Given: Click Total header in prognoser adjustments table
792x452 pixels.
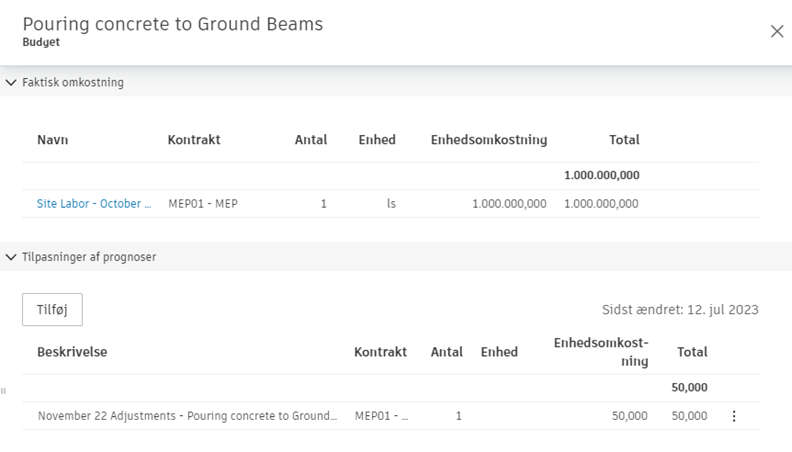Looking at the screenshot, I should [692, 352].
